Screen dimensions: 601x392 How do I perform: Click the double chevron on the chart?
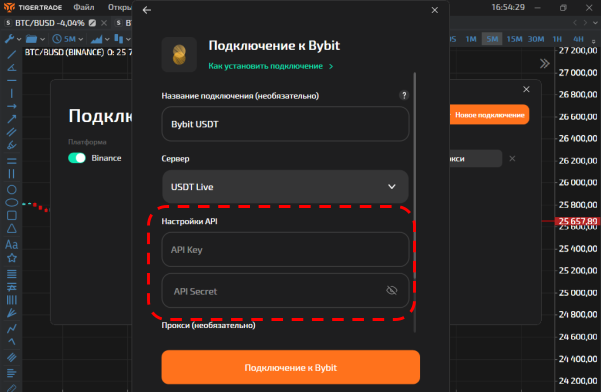[544, 63]
